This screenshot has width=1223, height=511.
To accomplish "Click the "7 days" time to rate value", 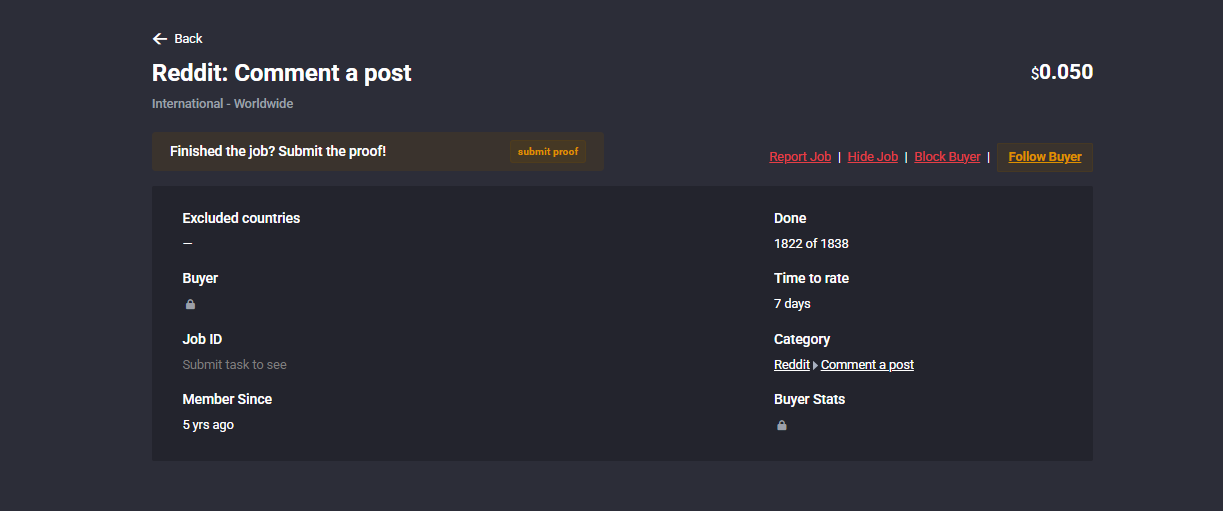I will [x=792, y=304].
